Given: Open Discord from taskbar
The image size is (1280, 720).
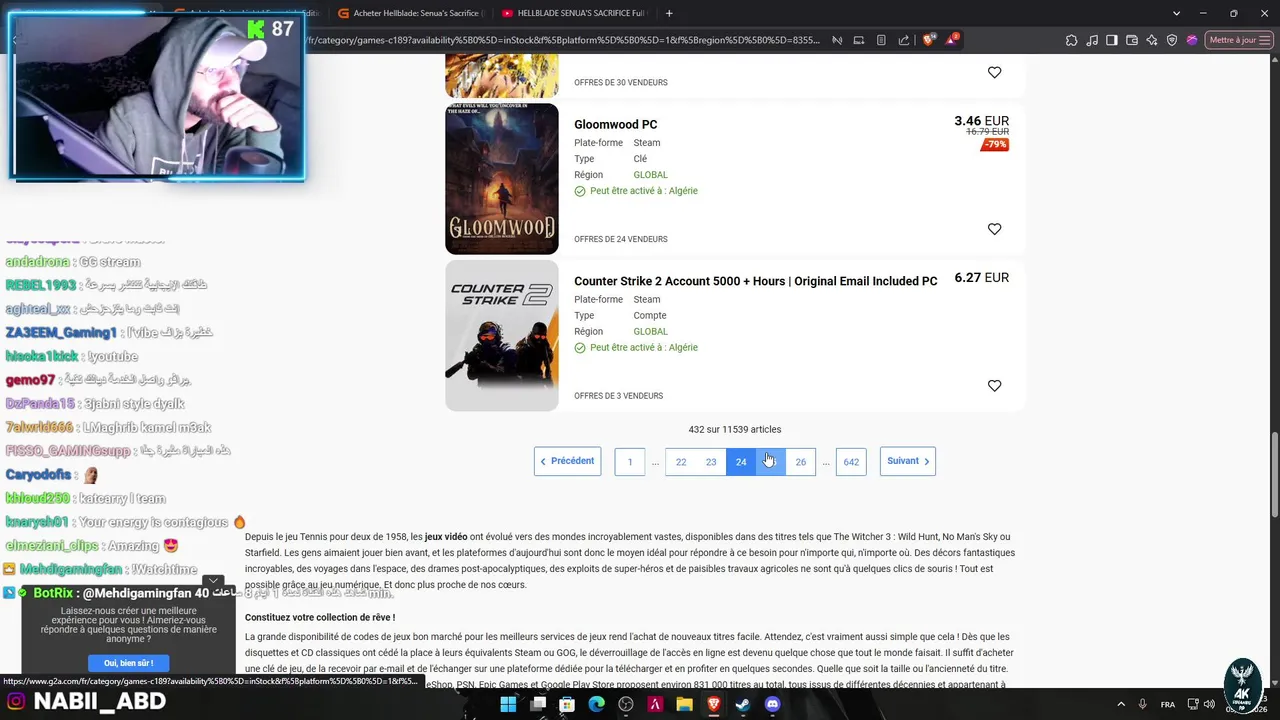Looking at the screenshot, I should click(x=772, y=704).
